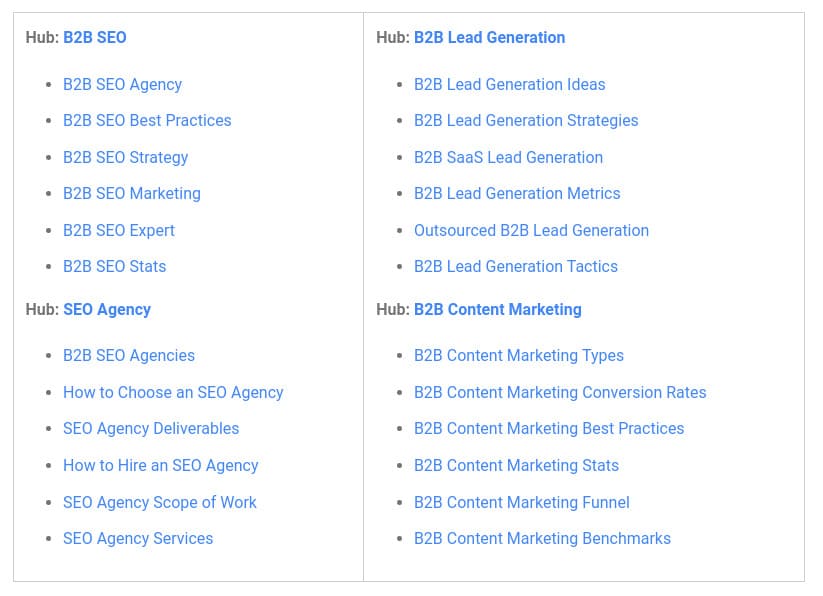Click B2B Content Marketing Conversion Rates
Image resolution: width=823 pixels, height=596 pixels.
(560, 392)
